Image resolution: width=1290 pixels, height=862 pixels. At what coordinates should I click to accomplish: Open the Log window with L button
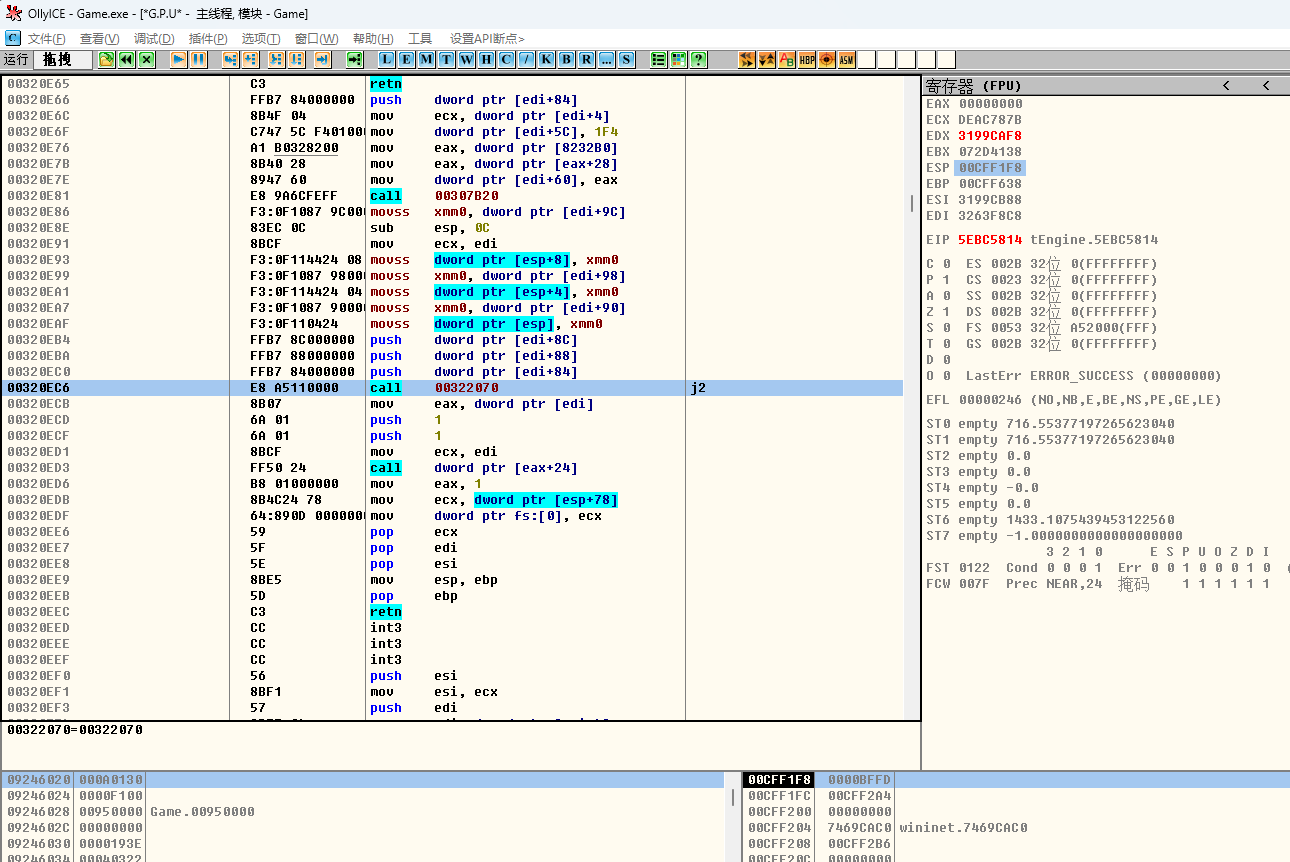(387, 59)
